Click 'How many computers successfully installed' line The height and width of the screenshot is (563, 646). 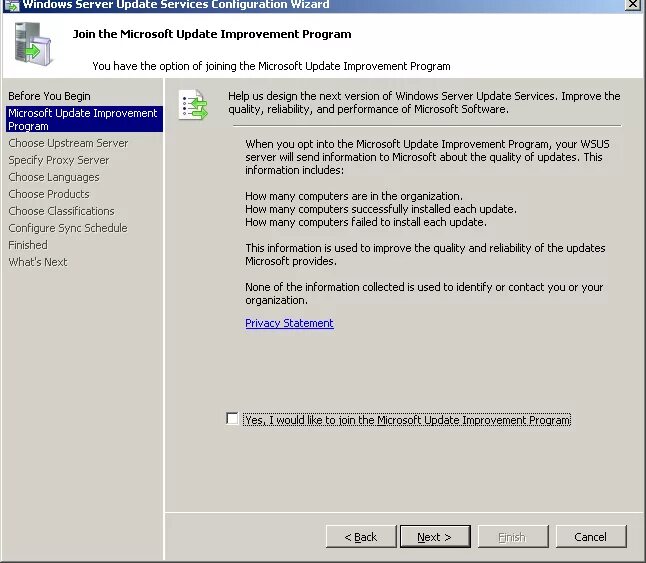(x=381, y=209)
